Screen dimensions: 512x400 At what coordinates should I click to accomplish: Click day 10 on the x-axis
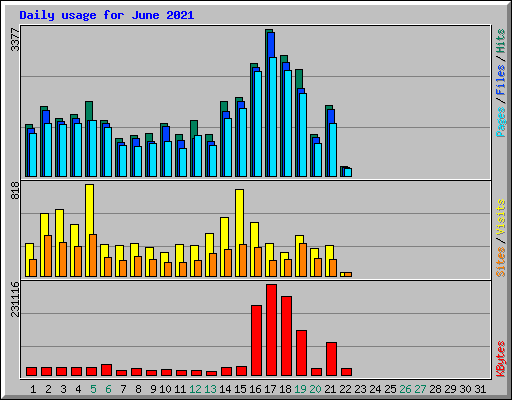165,389
